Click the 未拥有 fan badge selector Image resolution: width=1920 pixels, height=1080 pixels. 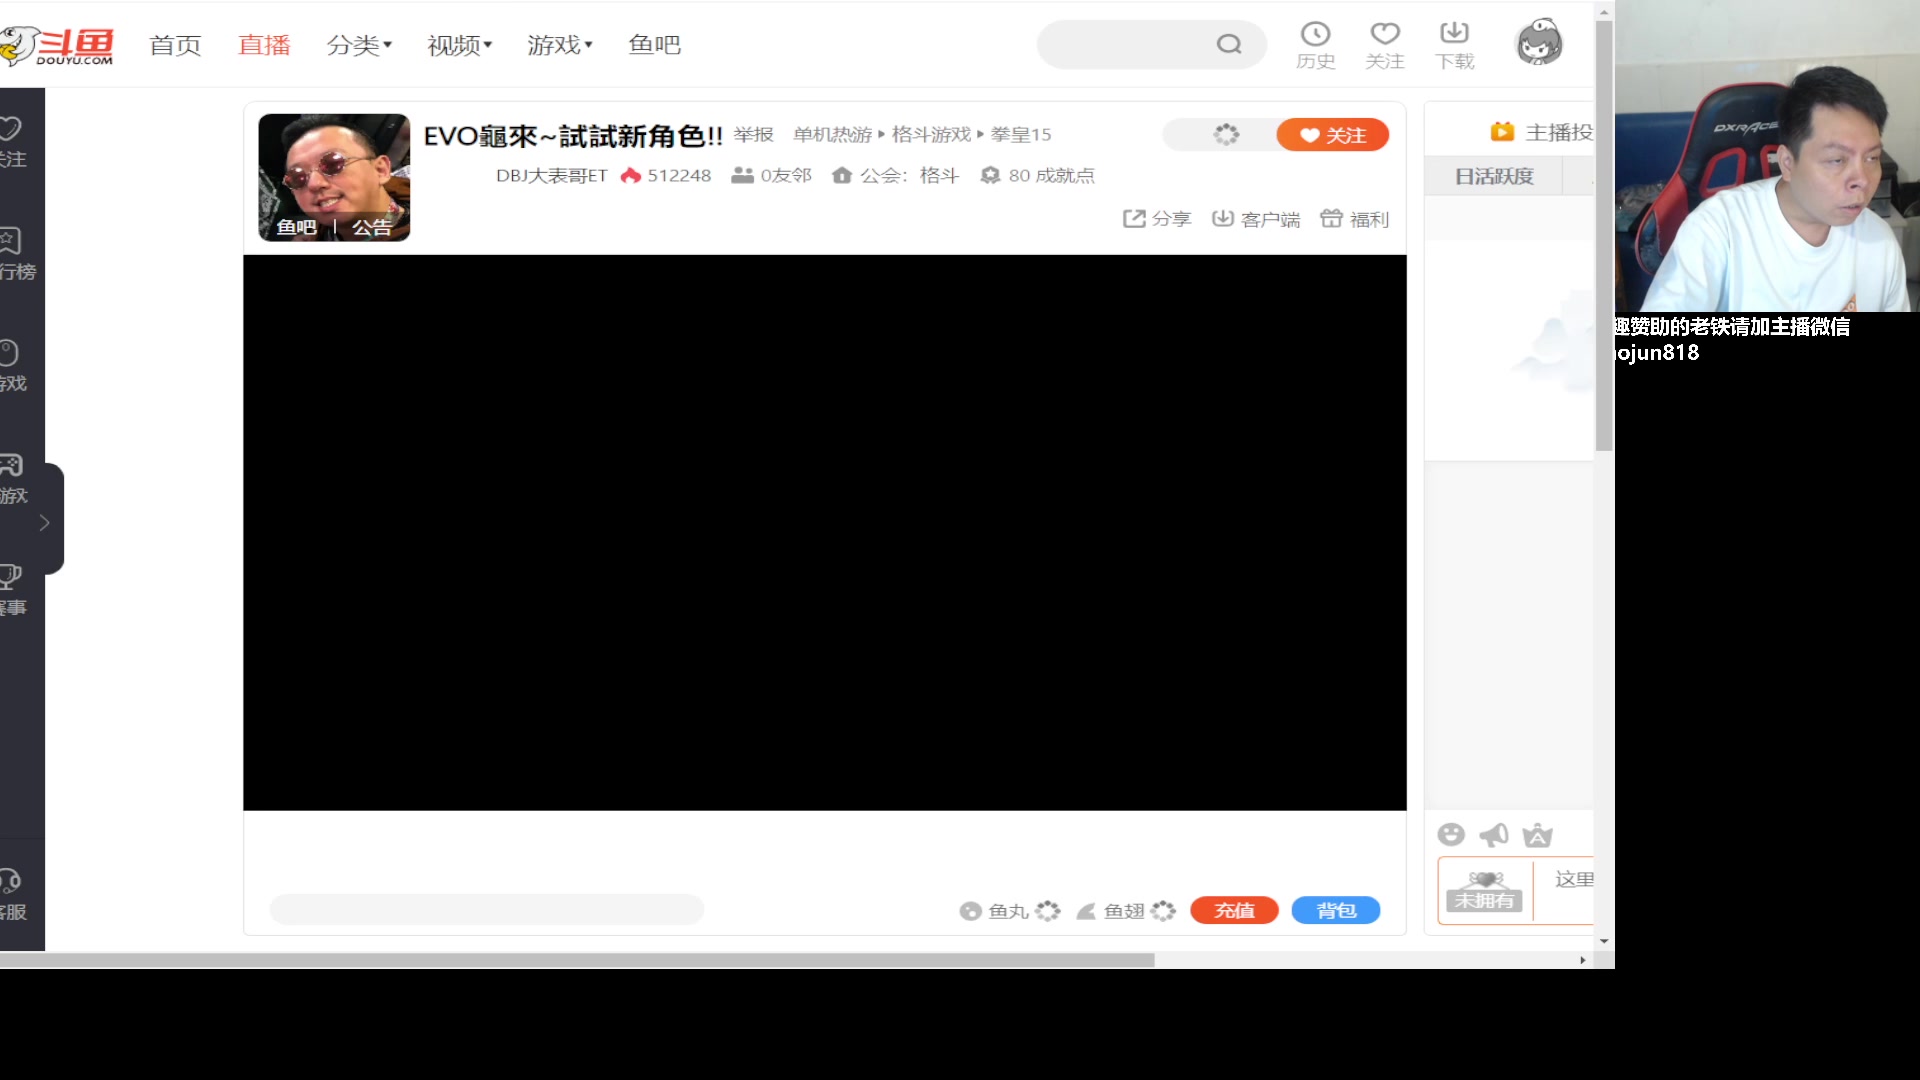tap(1484, 891)
